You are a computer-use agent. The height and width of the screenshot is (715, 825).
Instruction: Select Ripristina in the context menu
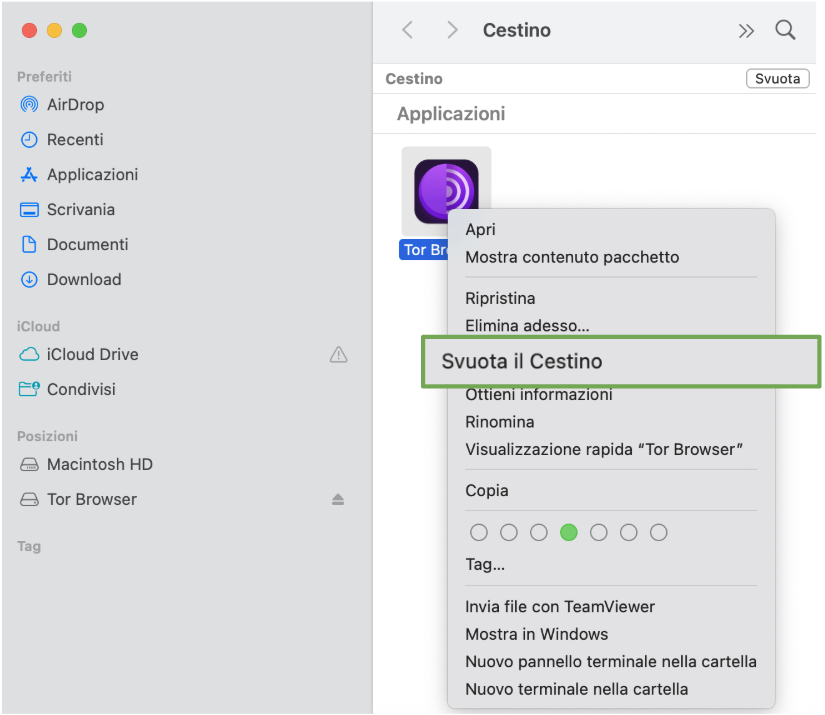(x=500, y=298)
